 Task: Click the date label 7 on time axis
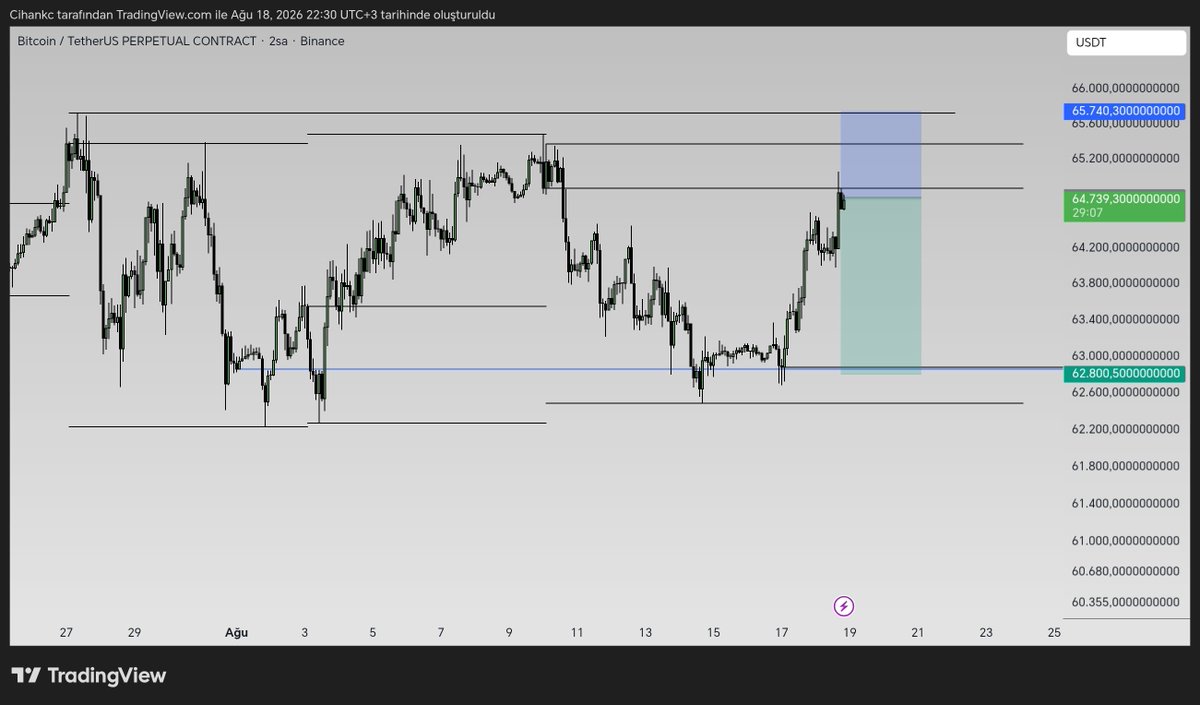[x=441, y=632]
